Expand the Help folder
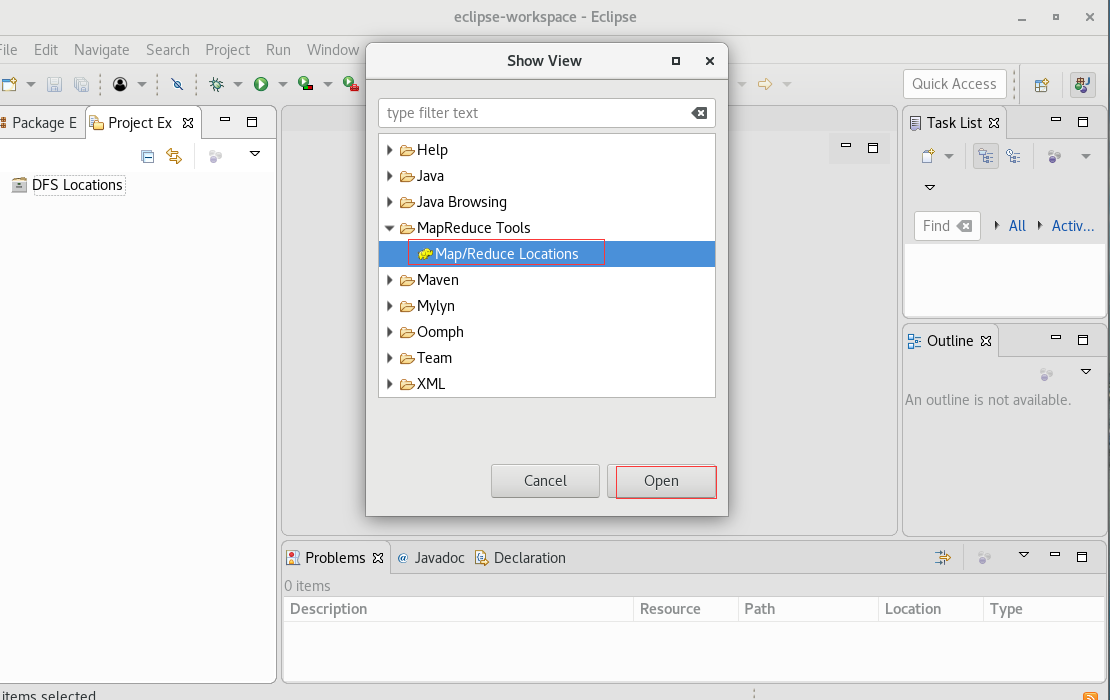This screenshot has height=700, width=1110. pyautogui.click(x=389, y=150)
